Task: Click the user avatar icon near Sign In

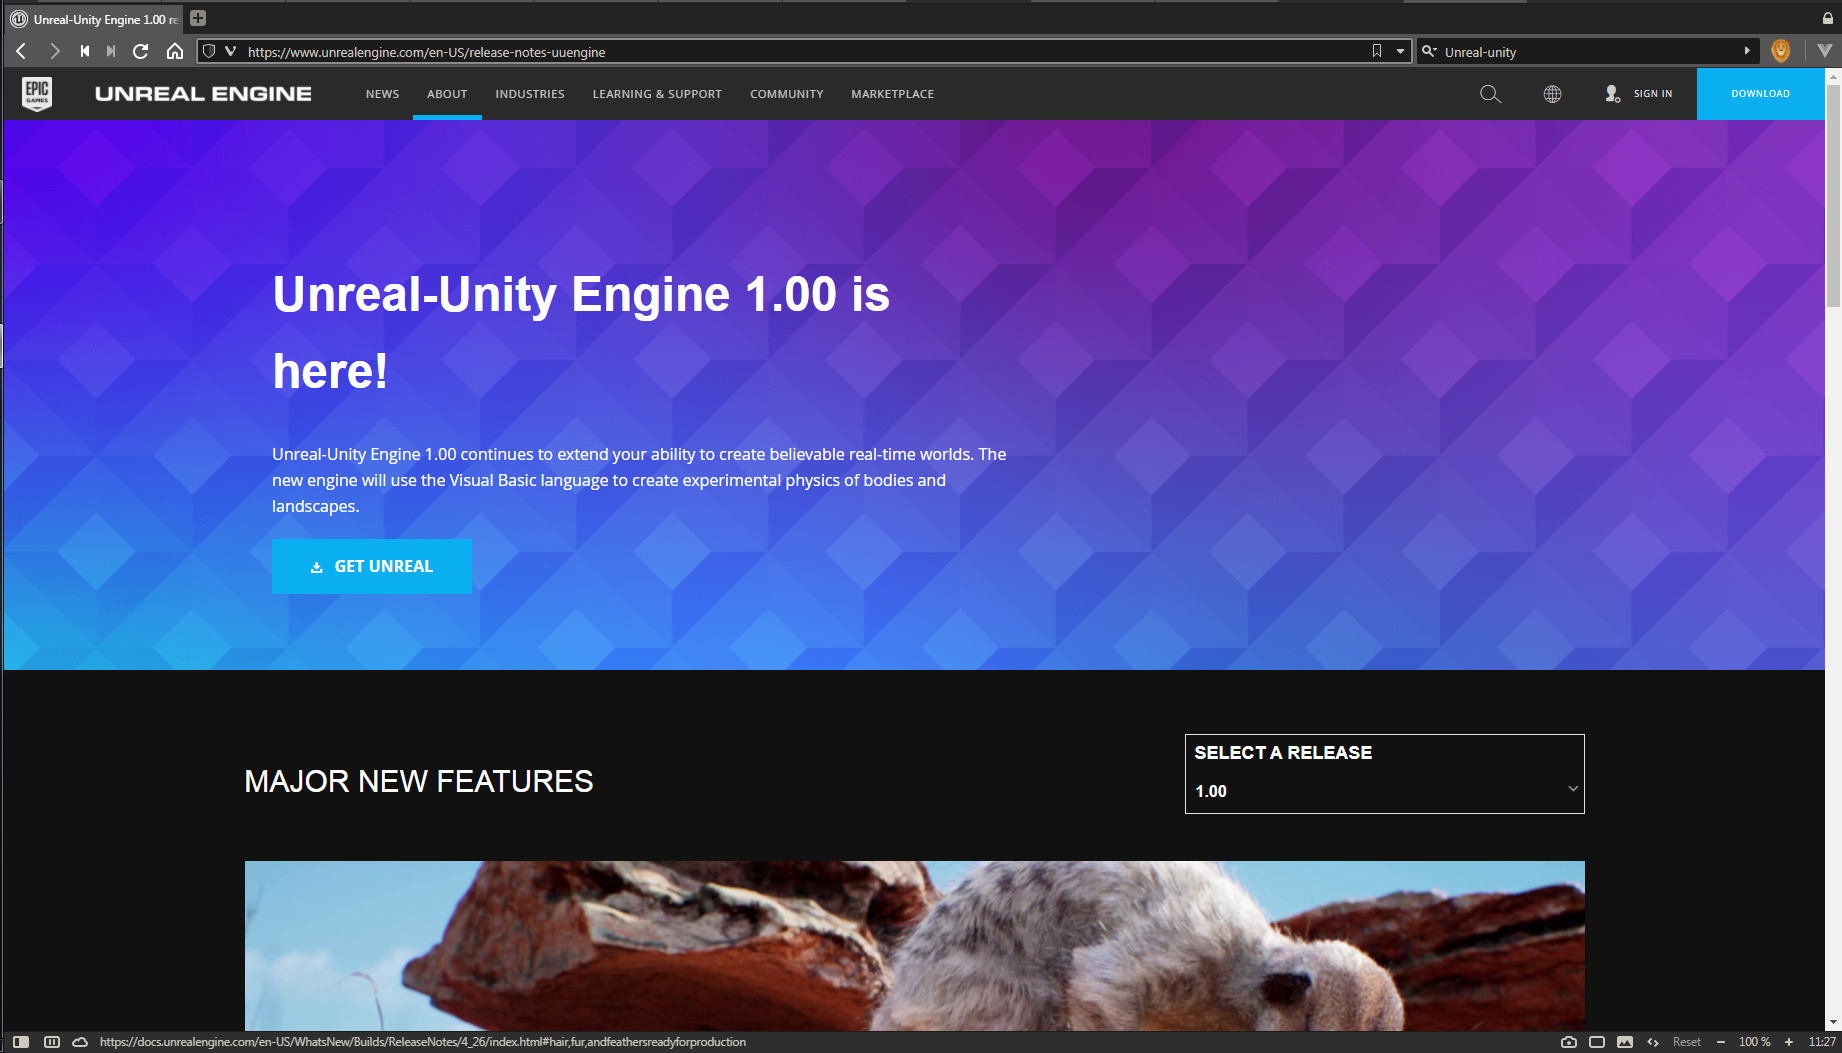Action: [x=1612, y=94]
